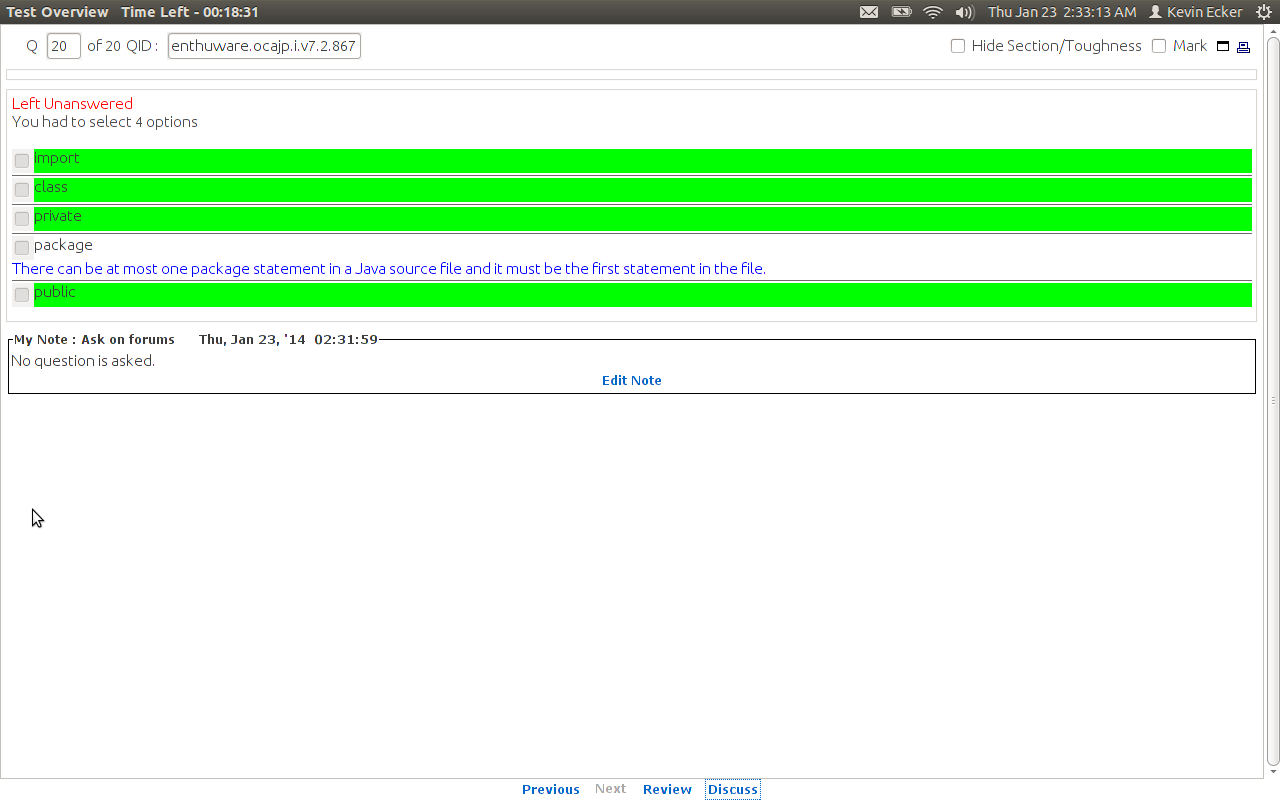This screenshot has height=800, width=1280.
Task: Click the volume speaker icon
Action: point(962,12)
